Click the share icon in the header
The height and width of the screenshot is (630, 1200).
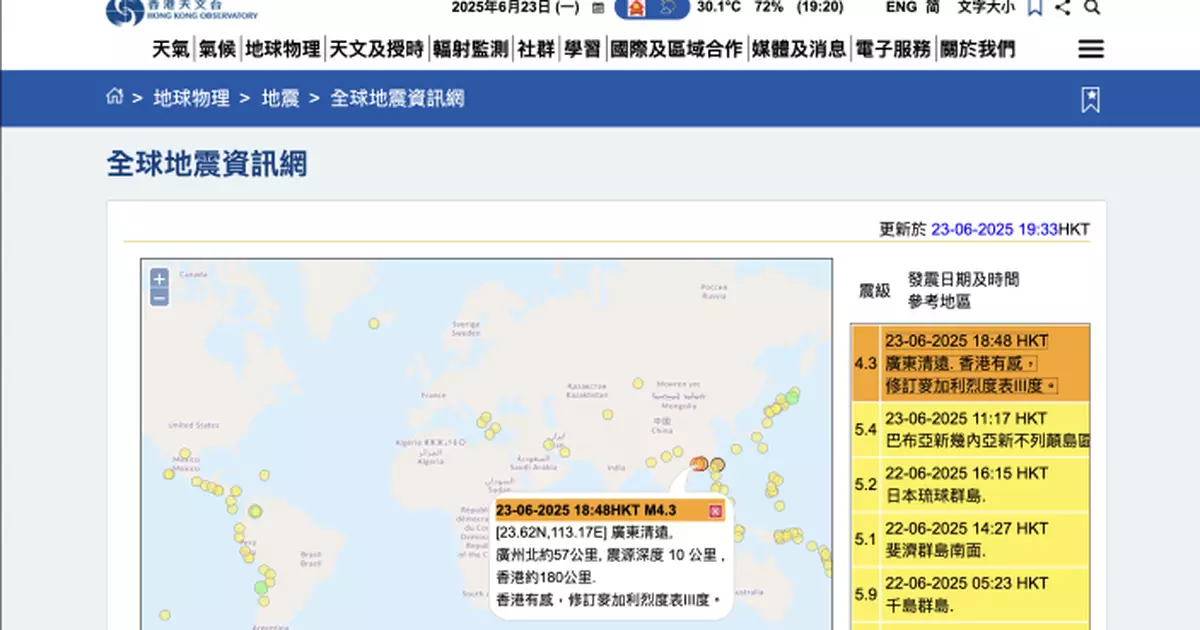pos(1062,8)
